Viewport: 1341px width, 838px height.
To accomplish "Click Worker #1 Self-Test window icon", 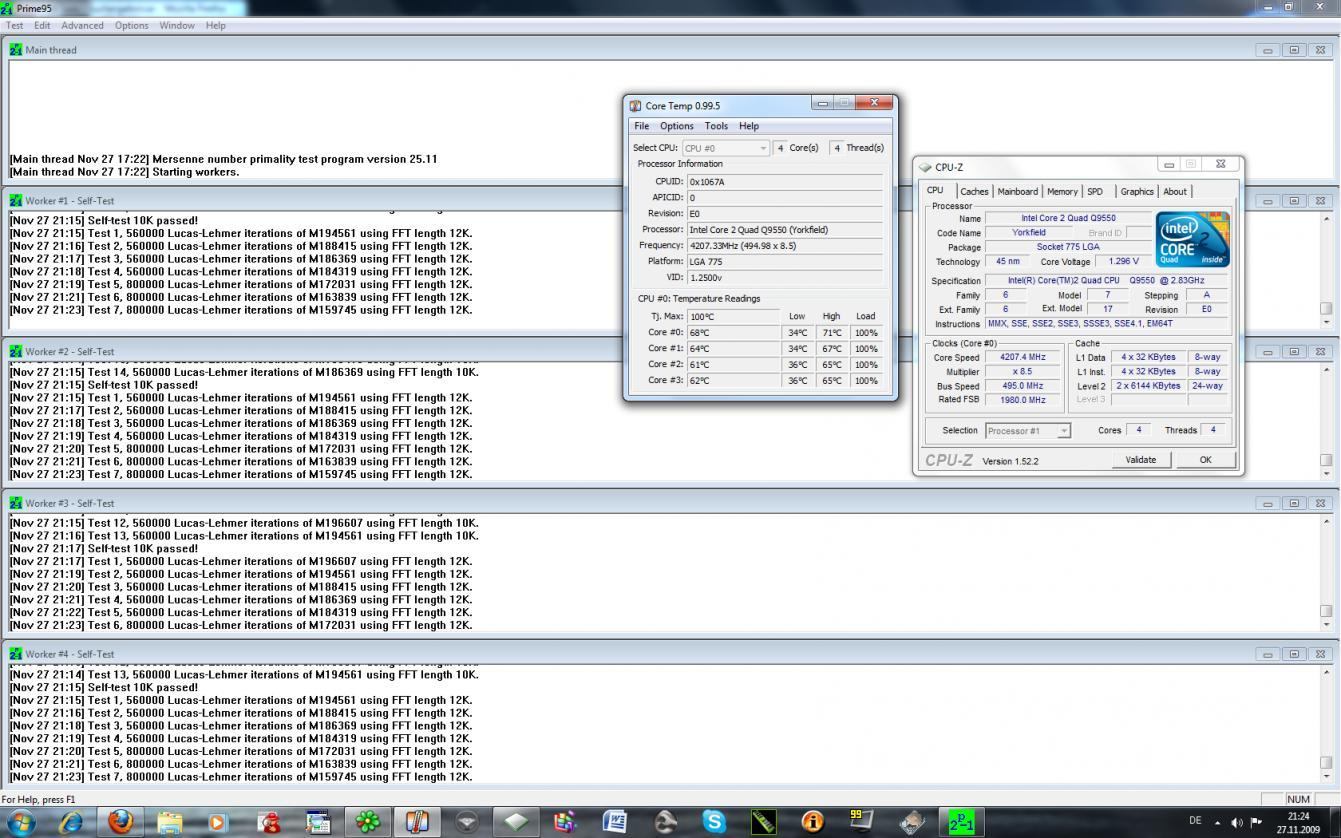I will [16, 200].
